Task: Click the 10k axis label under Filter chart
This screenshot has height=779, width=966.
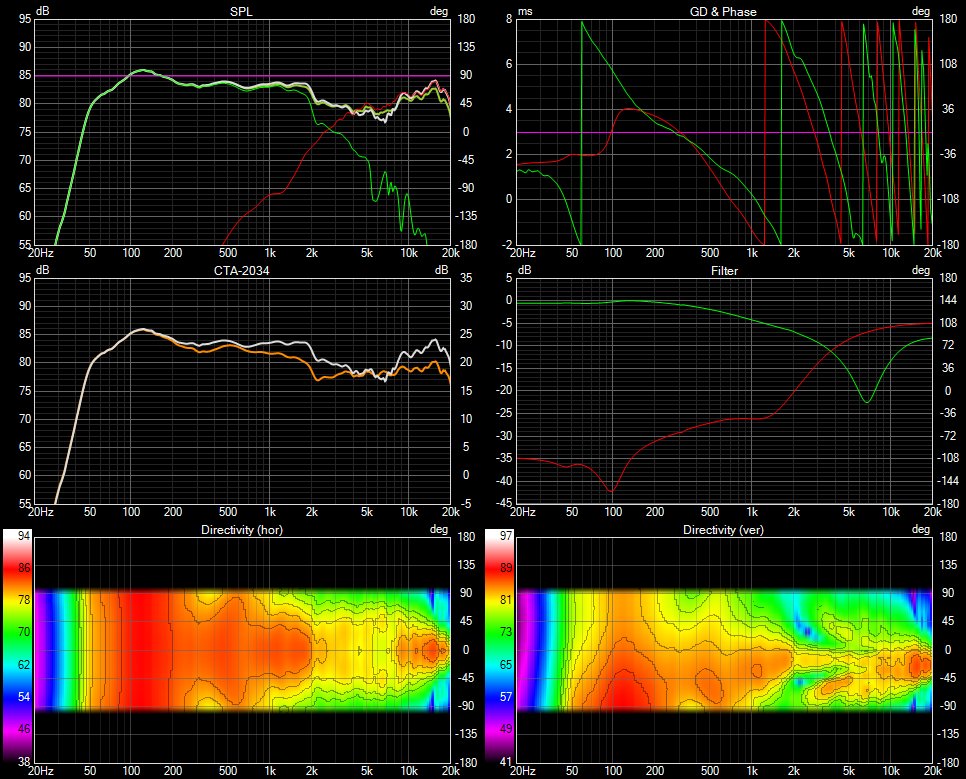Action: coord(890,512)
